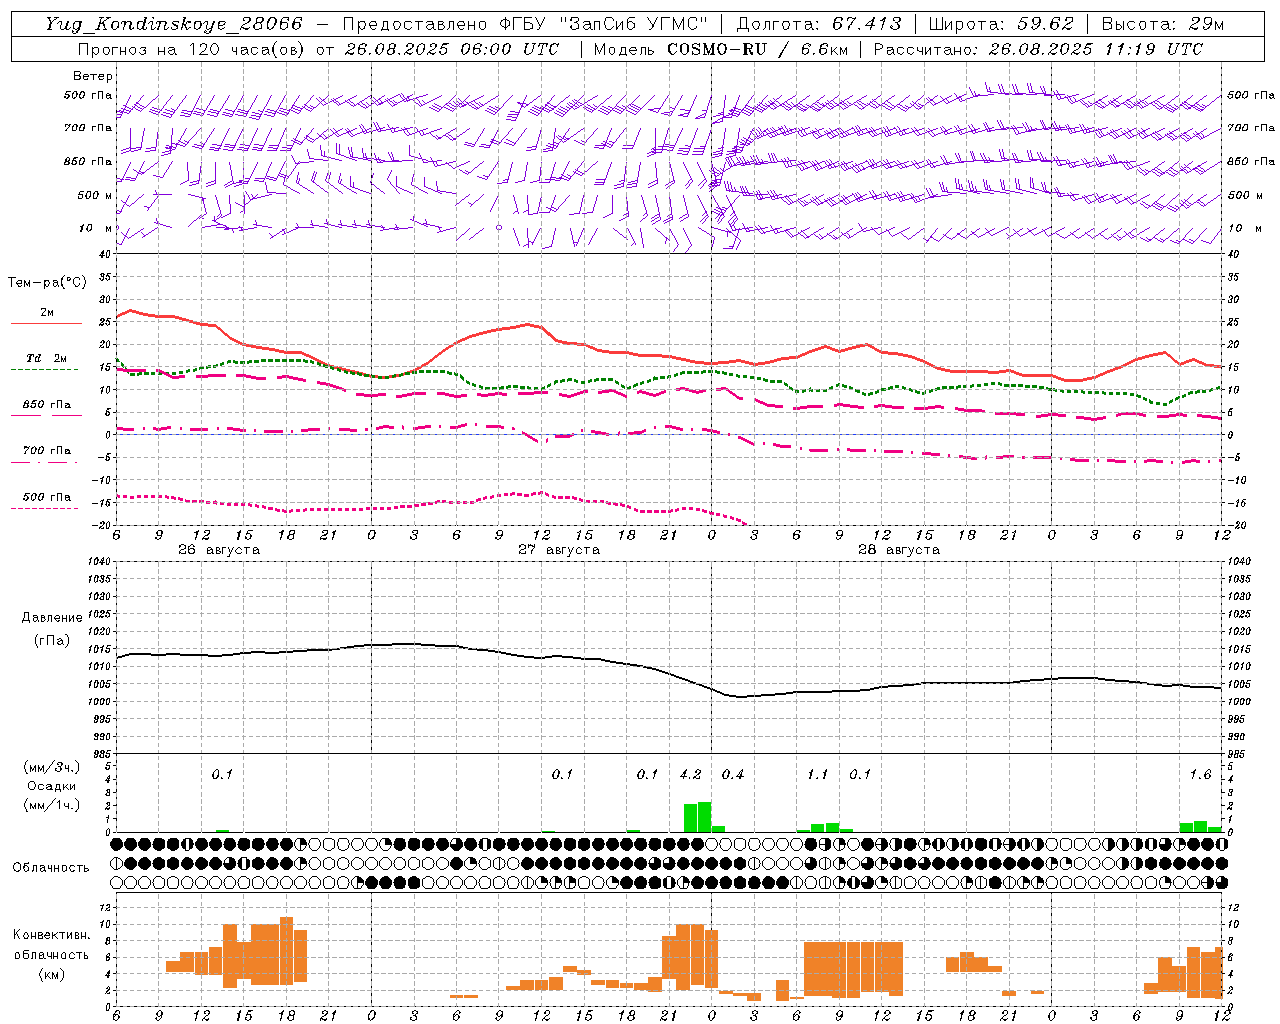Select the Долгота: 67.413 value
This screenshot has width=1280, height=1024.
click(x=819, y=24)
